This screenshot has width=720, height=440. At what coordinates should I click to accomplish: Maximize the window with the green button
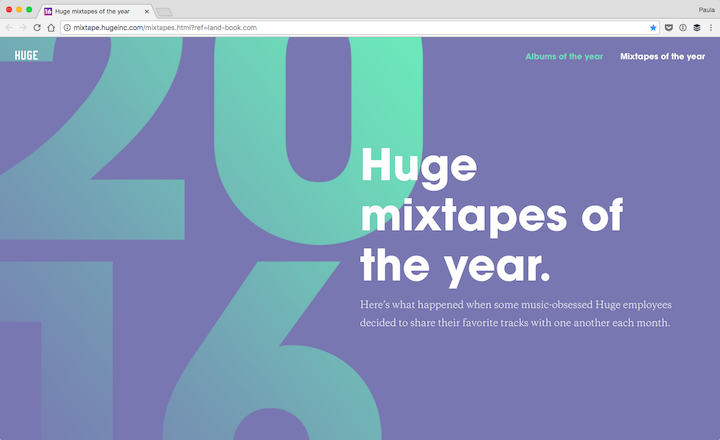[29, 10]
